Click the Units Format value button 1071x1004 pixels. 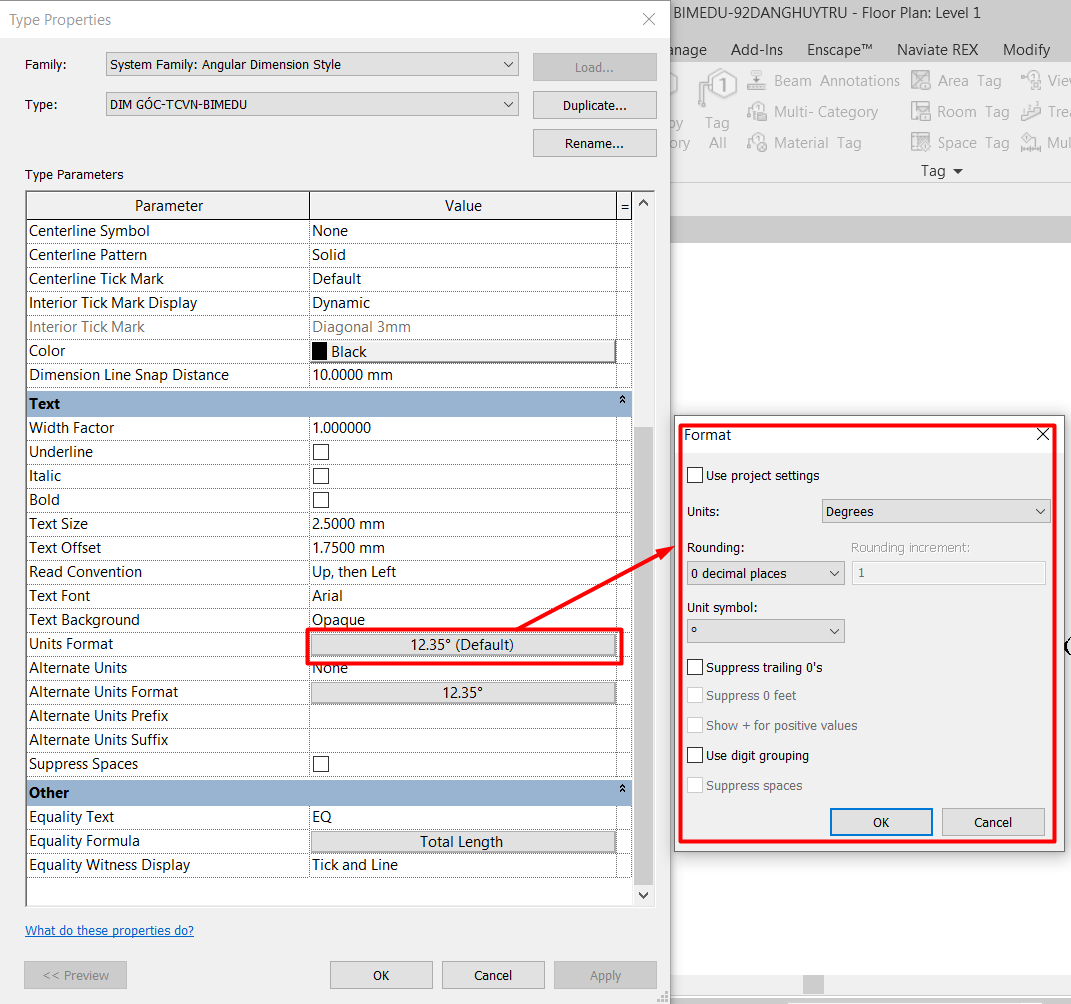pos(463,645)
